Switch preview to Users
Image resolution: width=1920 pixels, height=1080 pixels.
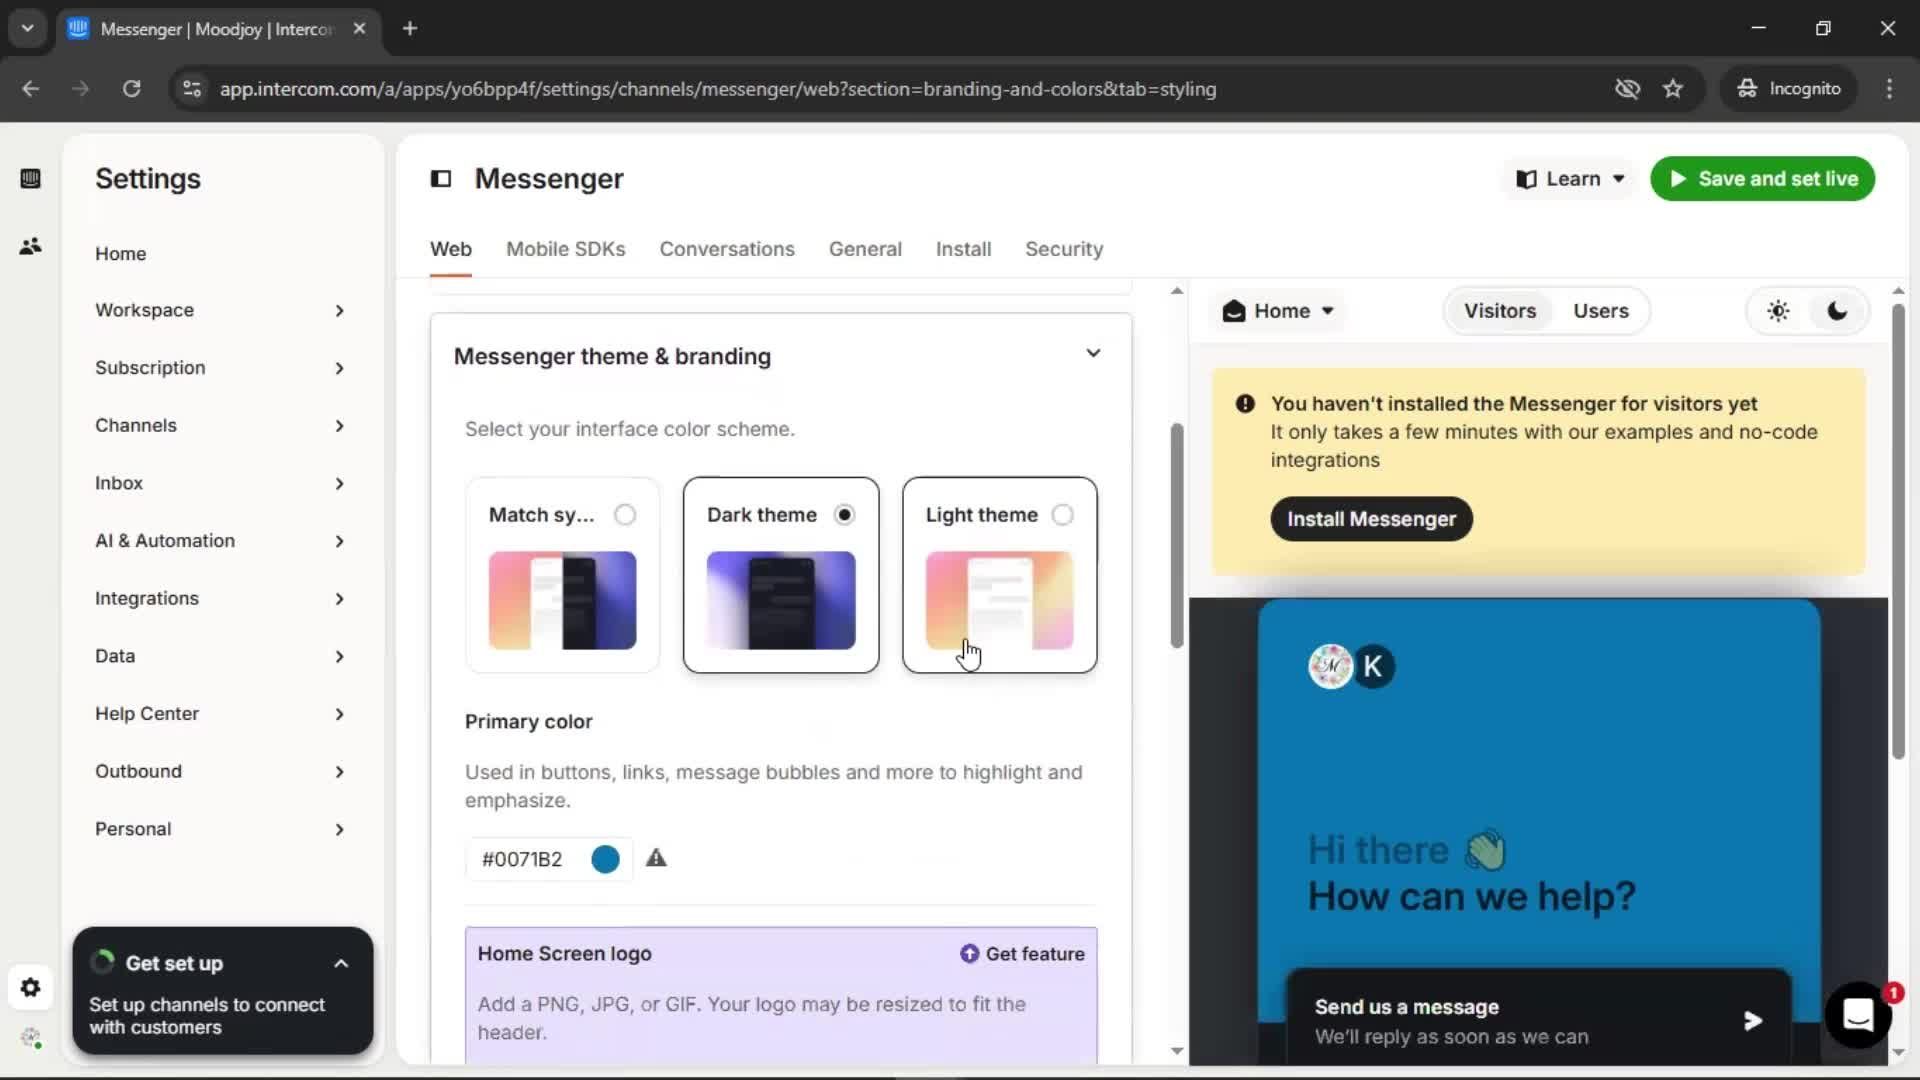[x=1600, y=311]
